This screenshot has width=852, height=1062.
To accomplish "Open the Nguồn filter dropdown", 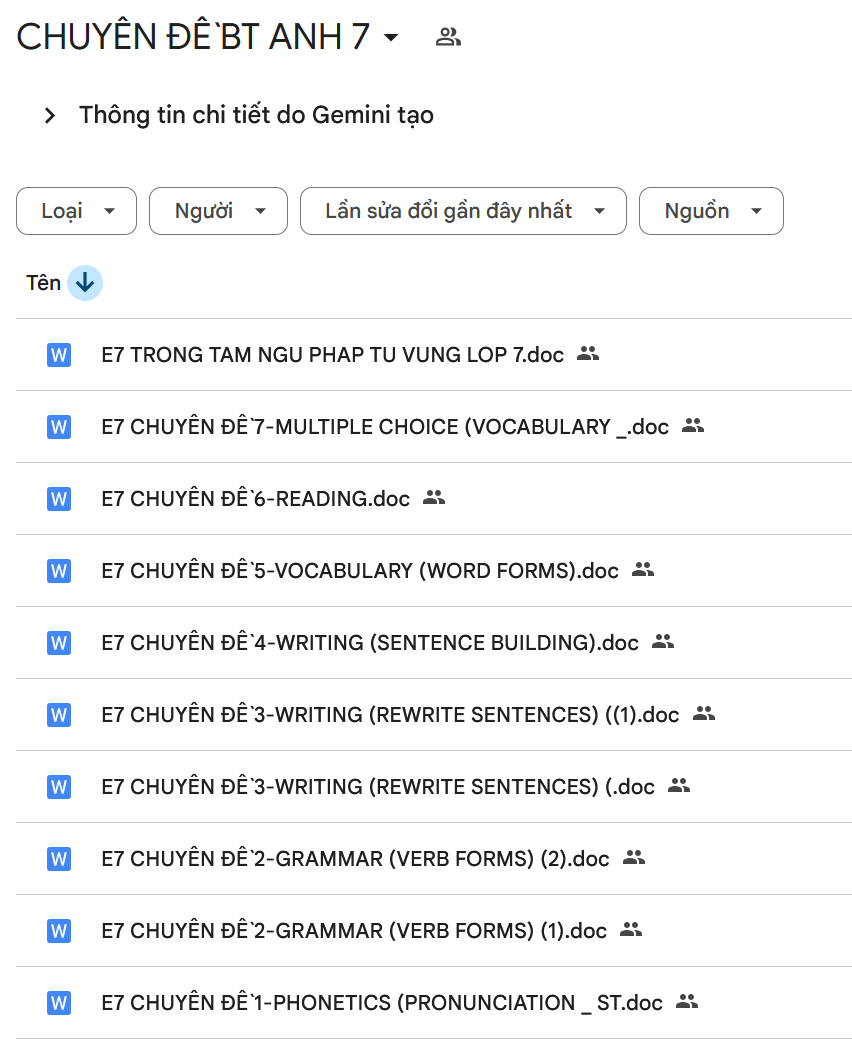I will pyautogui.click(x=711, y=211).
